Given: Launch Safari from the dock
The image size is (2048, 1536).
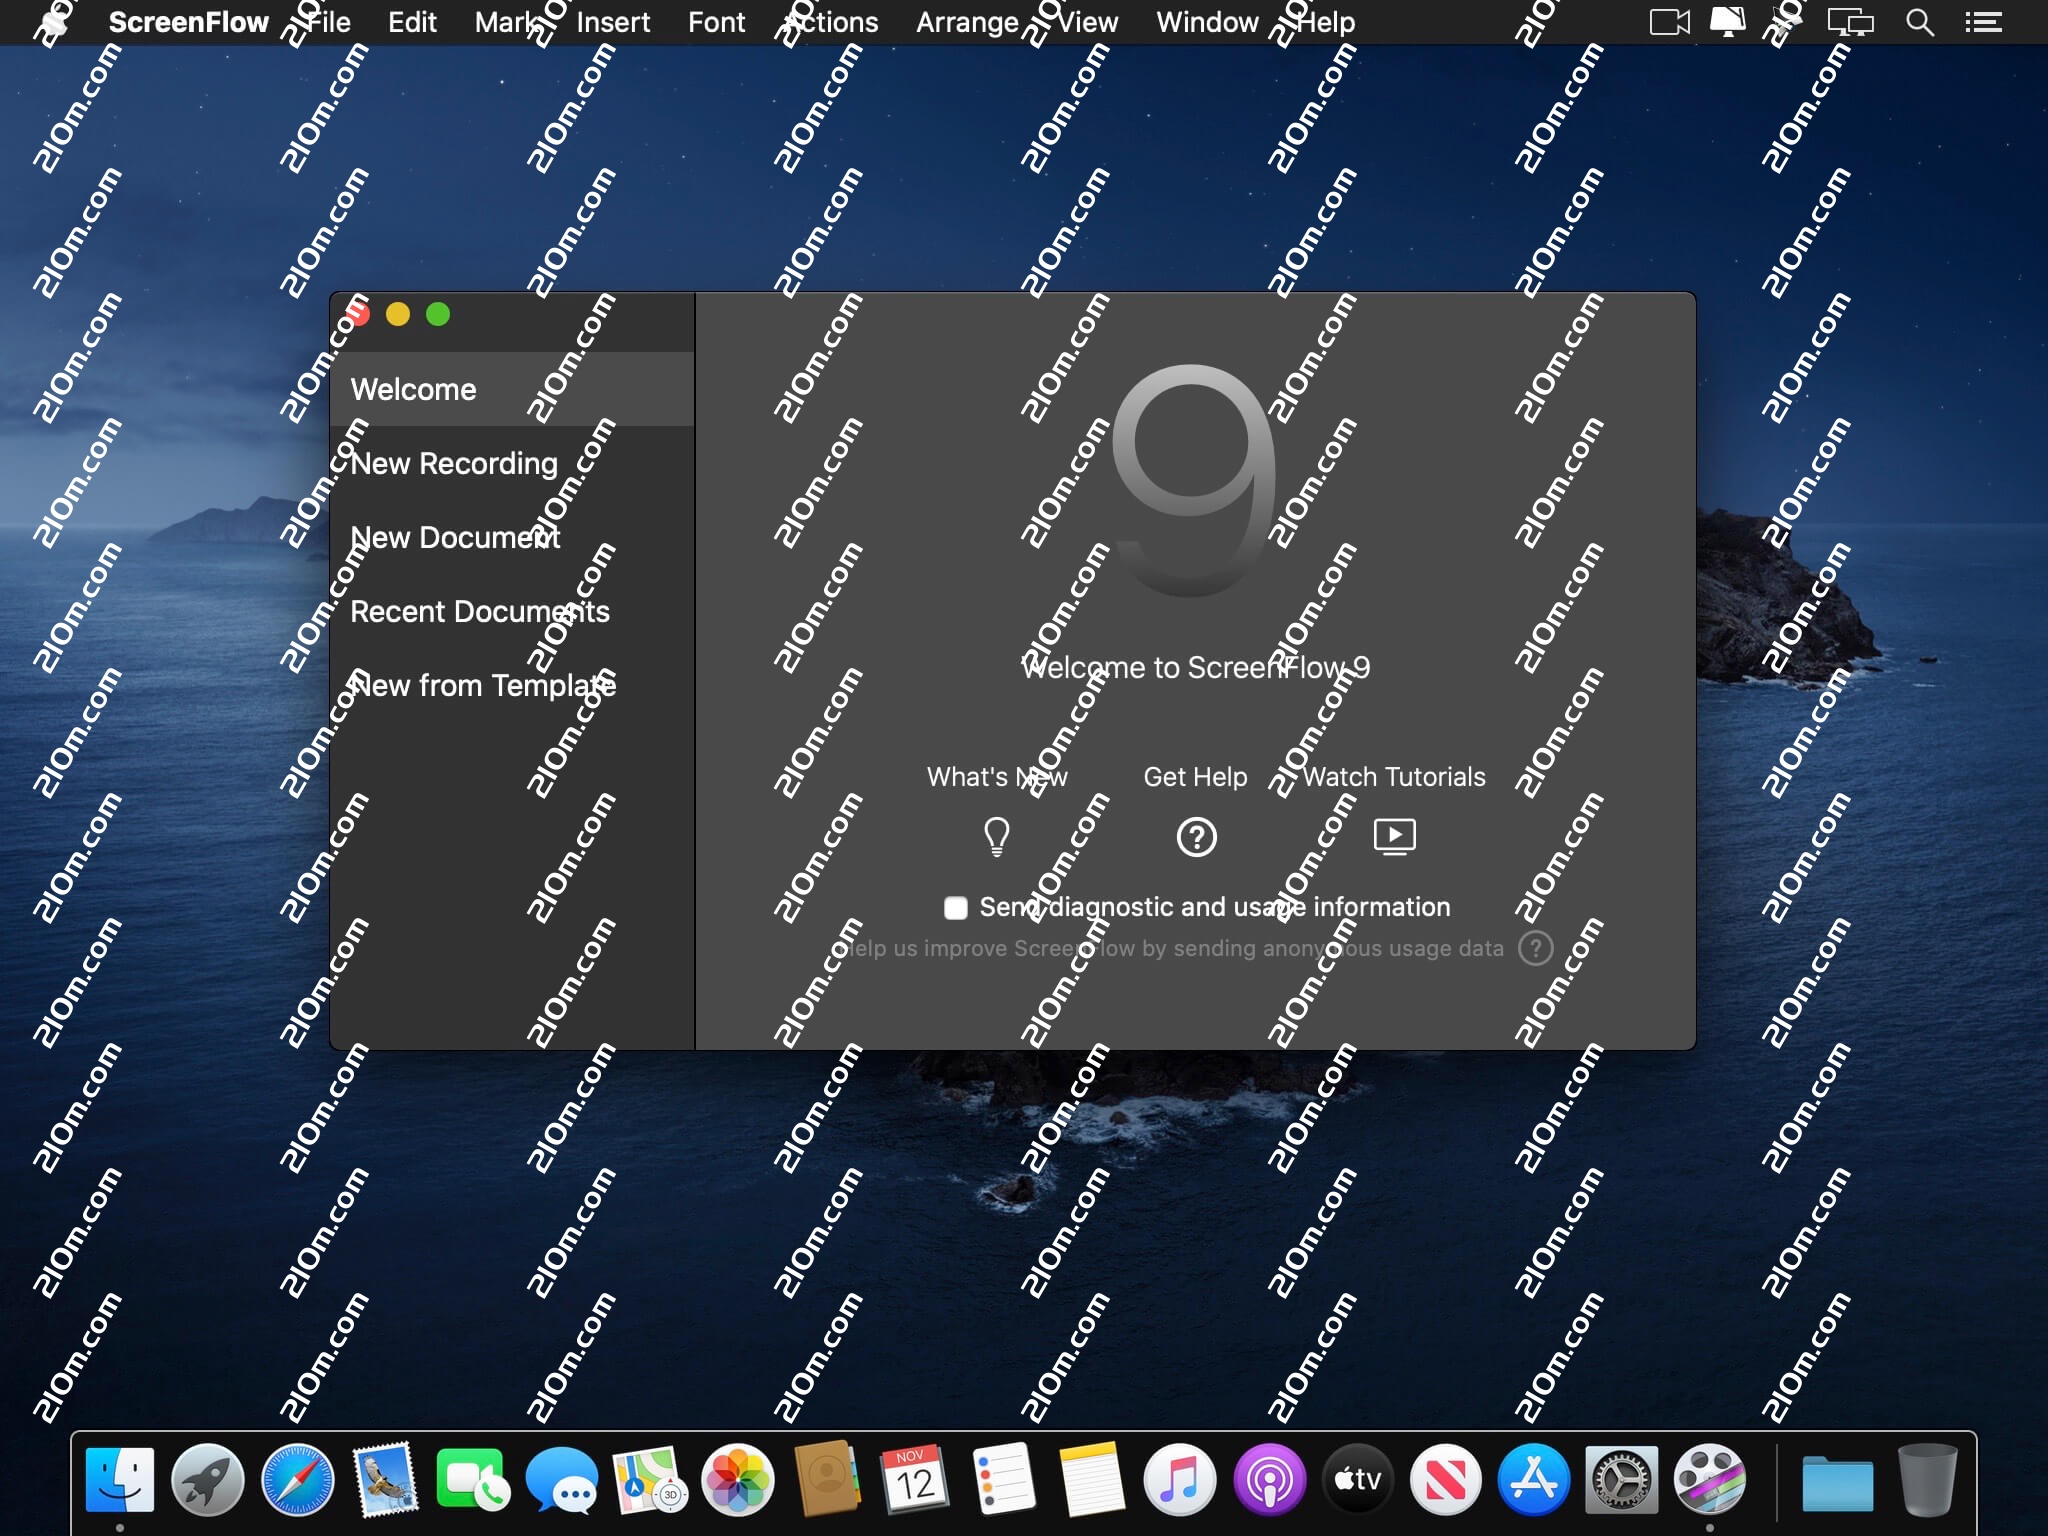Looking at the screenshot, I should pos(297,1481).
